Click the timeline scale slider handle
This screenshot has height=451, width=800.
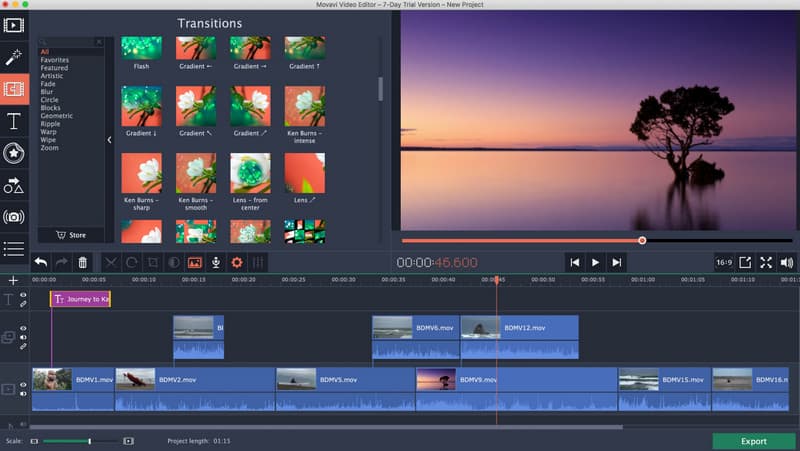[89, 441]
